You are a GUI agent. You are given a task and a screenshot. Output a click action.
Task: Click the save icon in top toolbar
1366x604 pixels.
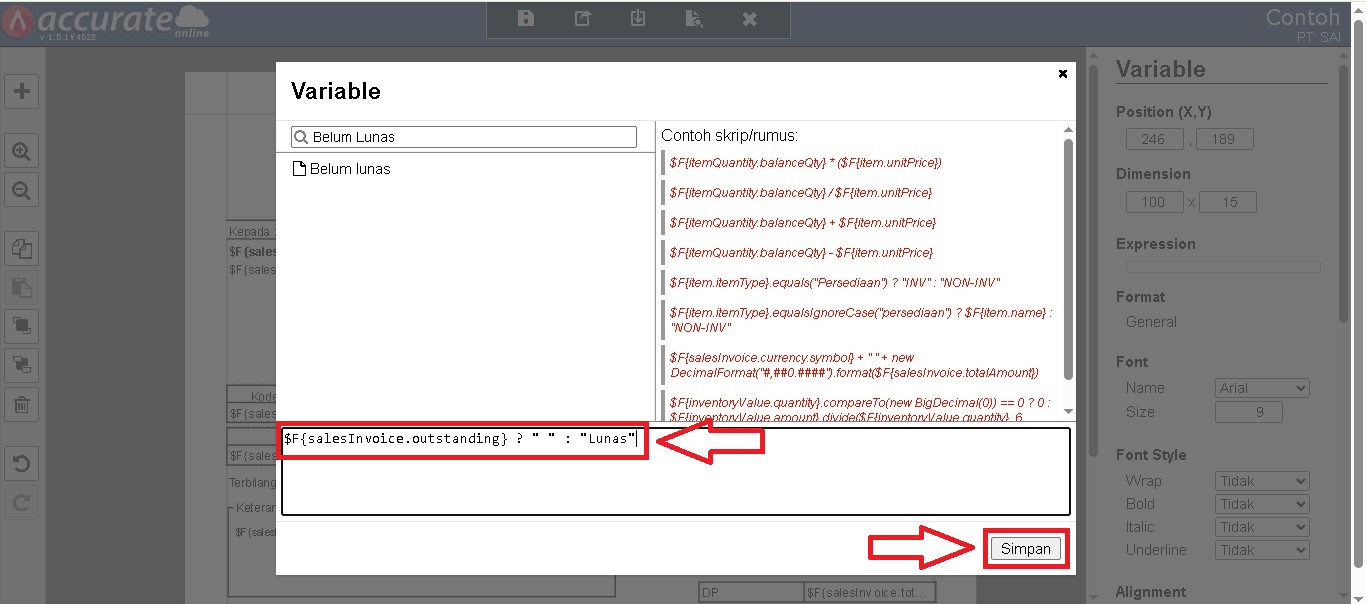pos(526,19)
